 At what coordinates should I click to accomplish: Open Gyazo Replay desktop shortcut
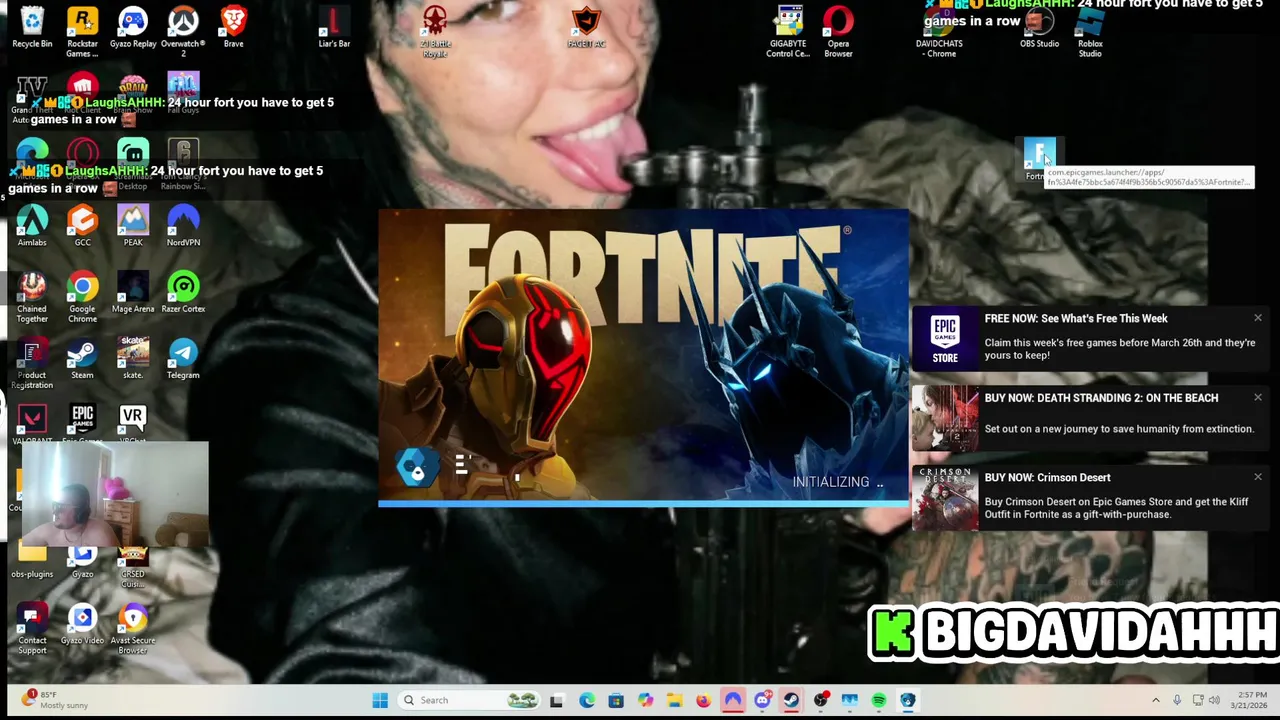[133, 27]
